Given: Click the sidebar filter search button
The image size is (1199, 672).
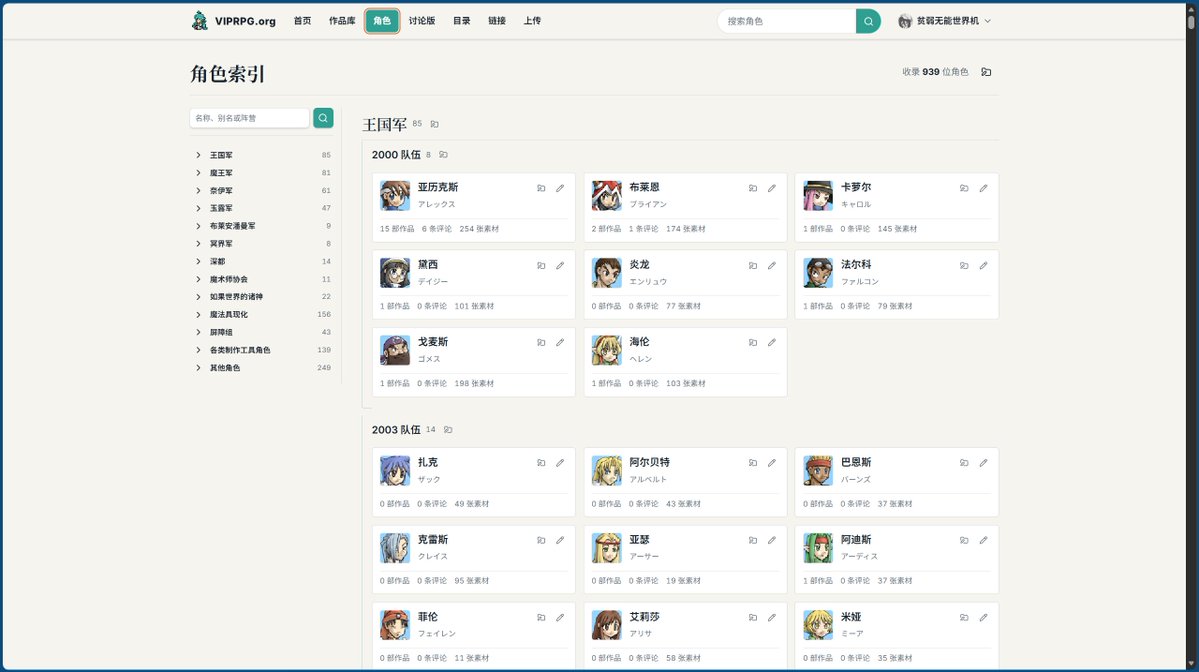Looking at the screenshot, I should [x=323, y=118].
